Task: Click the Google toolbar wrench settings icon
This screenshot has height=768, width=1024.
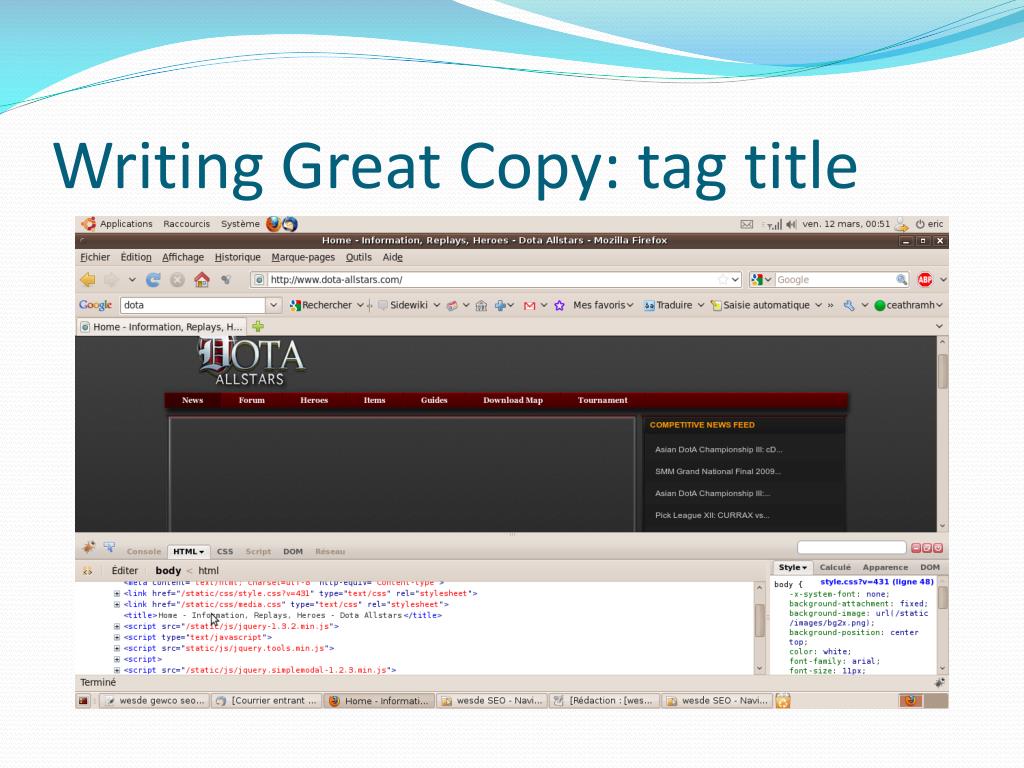Action: pos(849,305)
